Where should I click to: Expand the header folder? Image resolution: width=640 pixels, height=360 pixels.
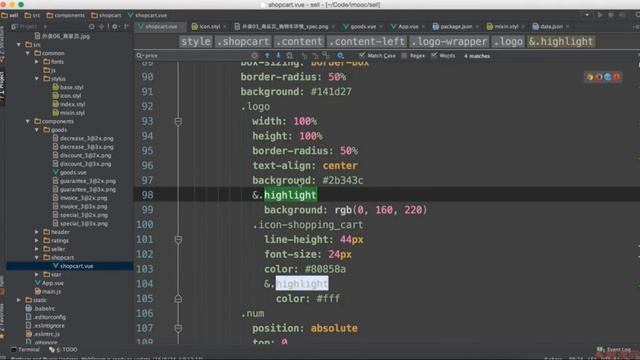coord(37,232)
